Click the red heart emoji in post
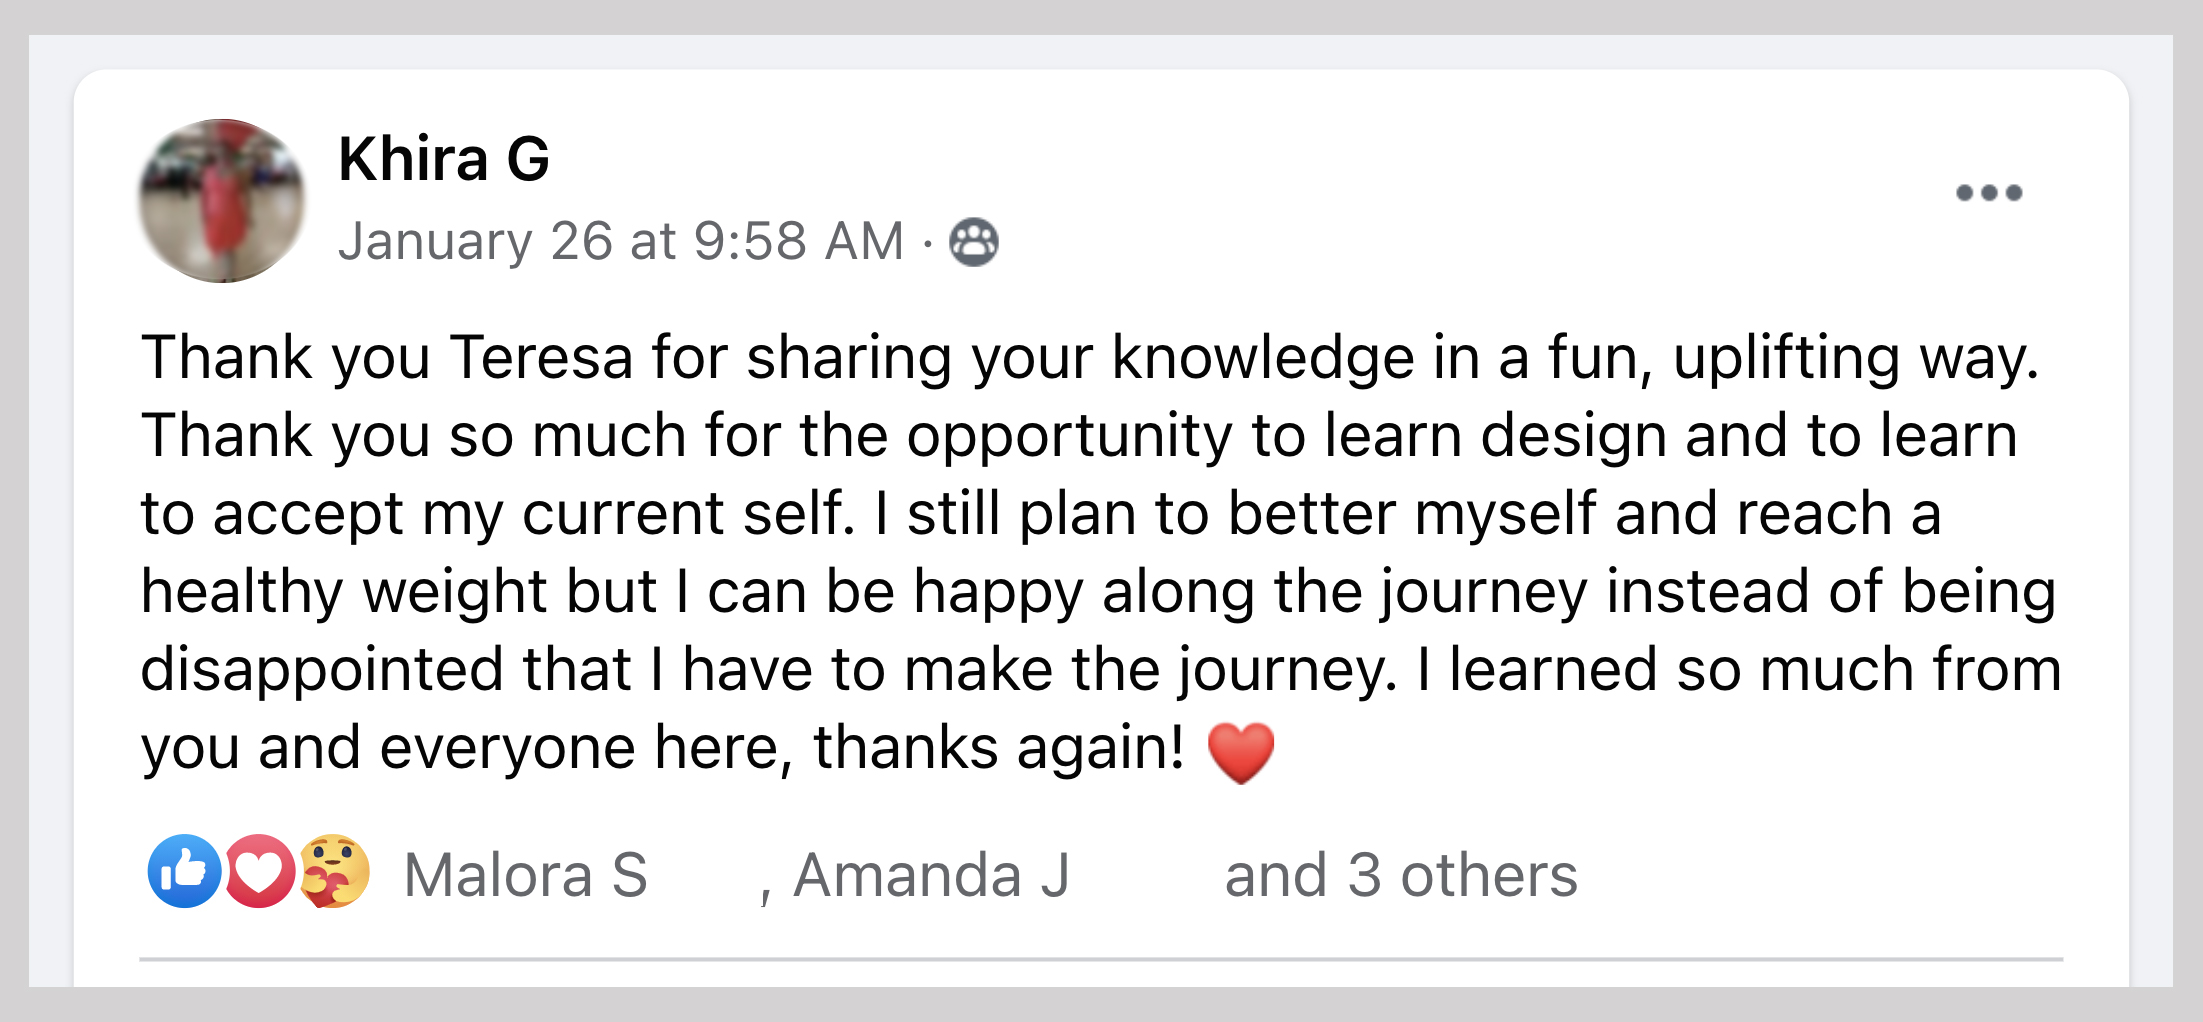 coord(1240,752)
